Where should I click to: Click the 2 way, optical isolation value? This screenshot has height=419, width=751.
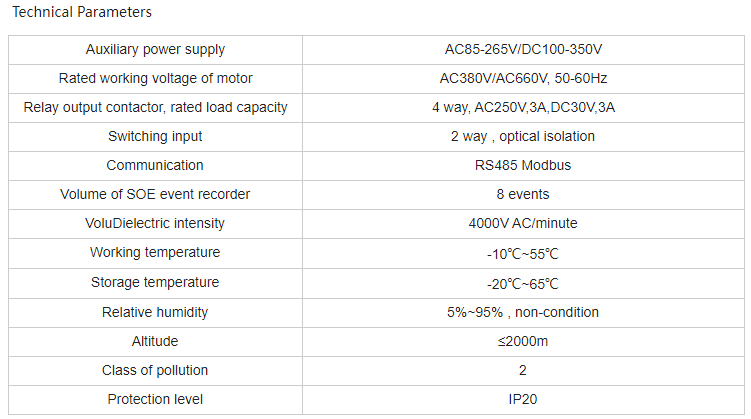pos(523,136)
